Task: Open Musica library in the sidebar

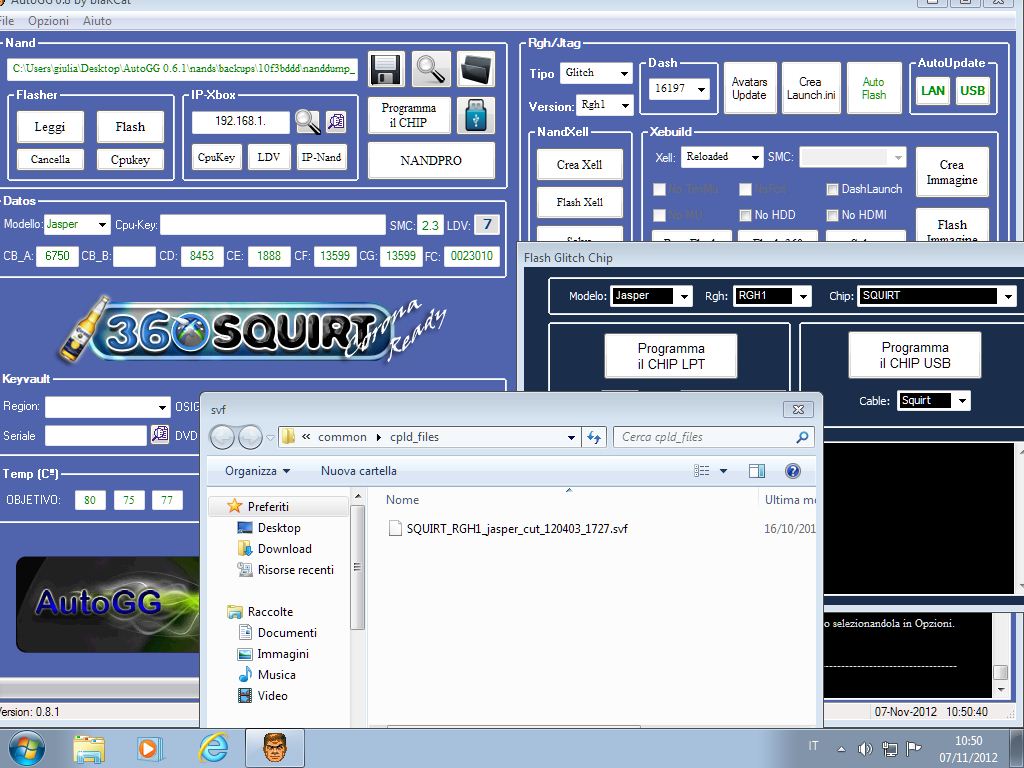Action: (268, 675)
